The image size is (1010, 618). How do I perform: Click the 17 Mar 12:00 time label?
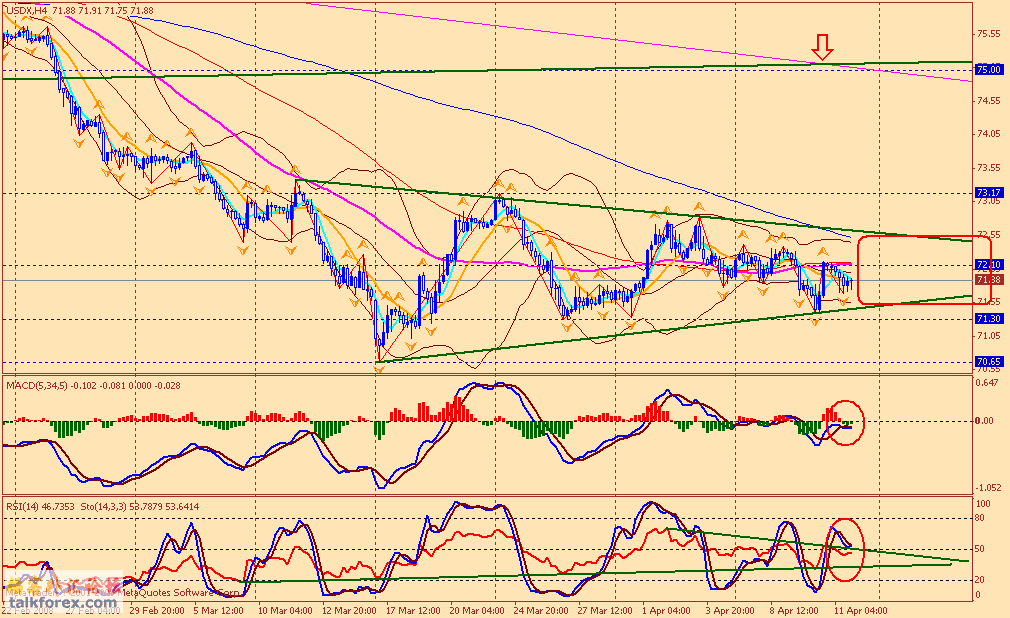pyautogui.click(x=413, y=610)
